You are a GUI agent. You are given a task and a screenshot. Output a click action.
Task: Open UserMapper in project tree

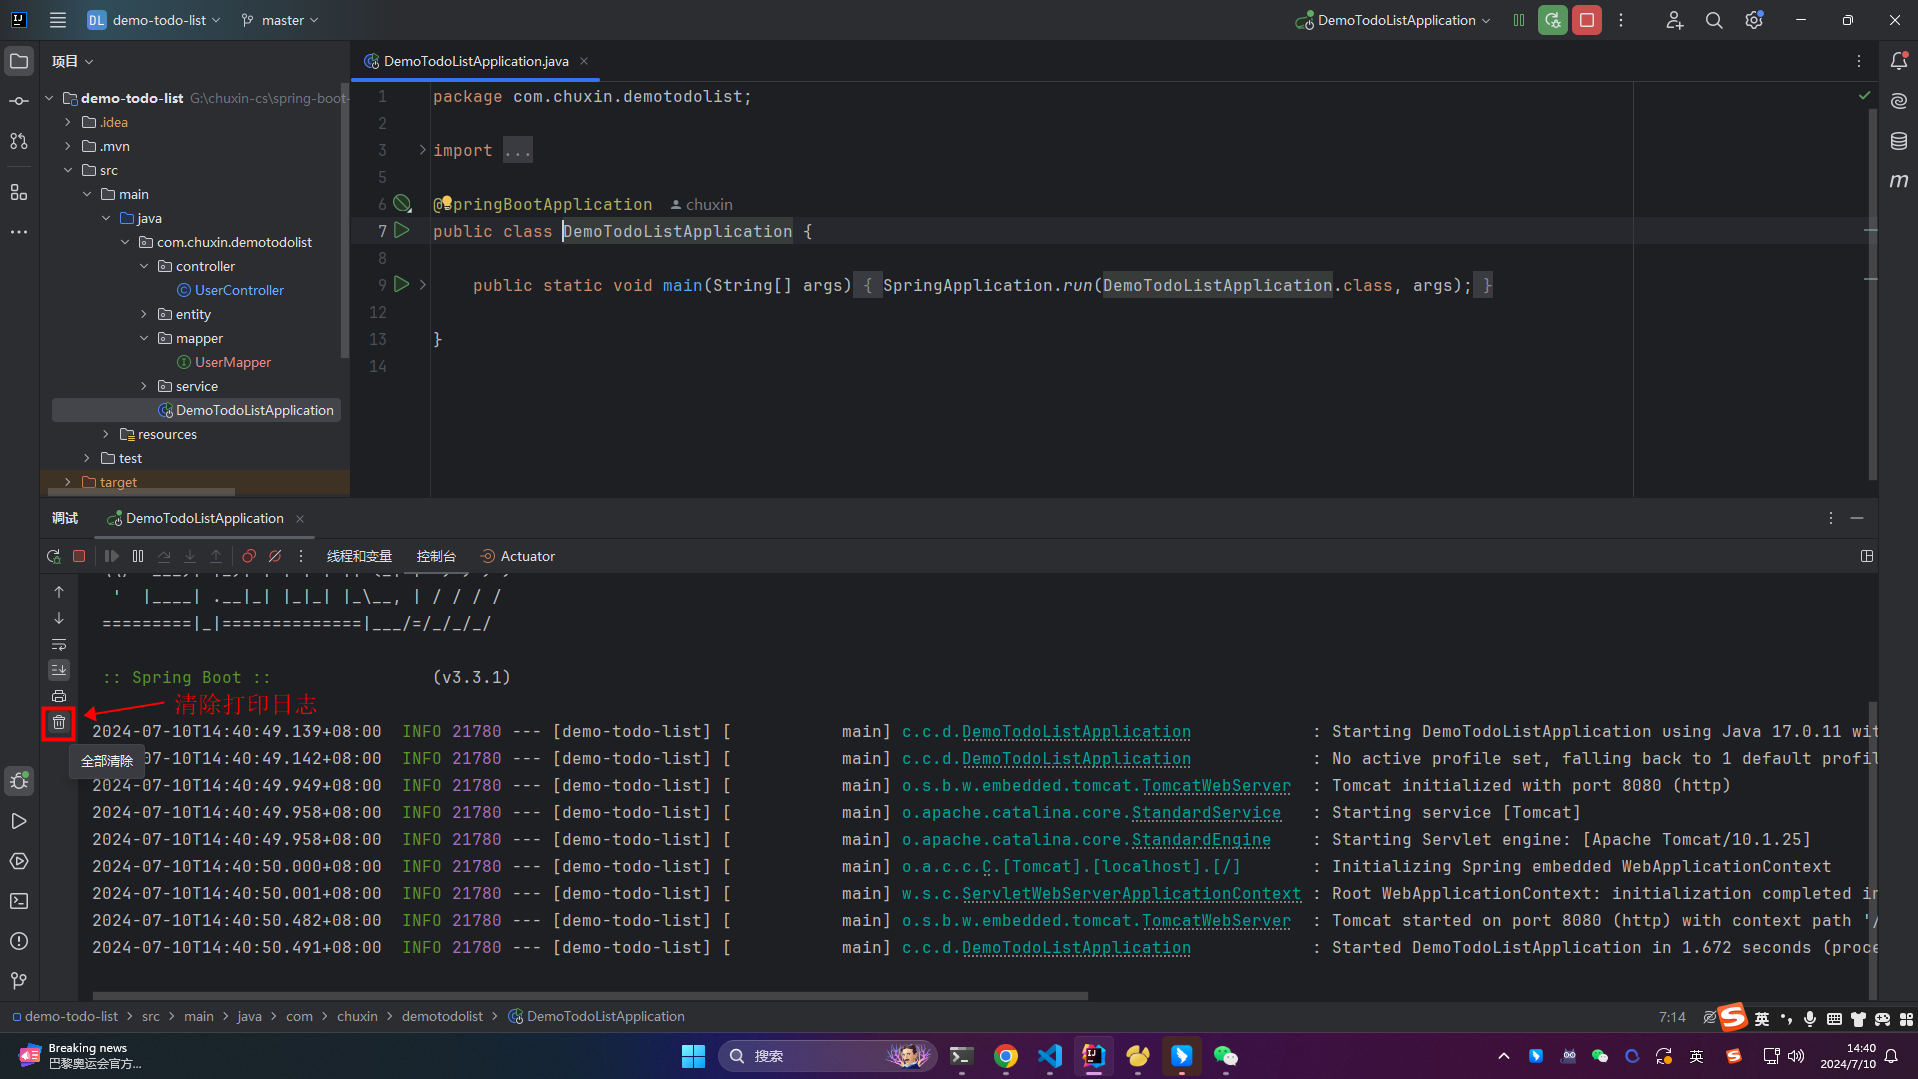click(233, 362)
